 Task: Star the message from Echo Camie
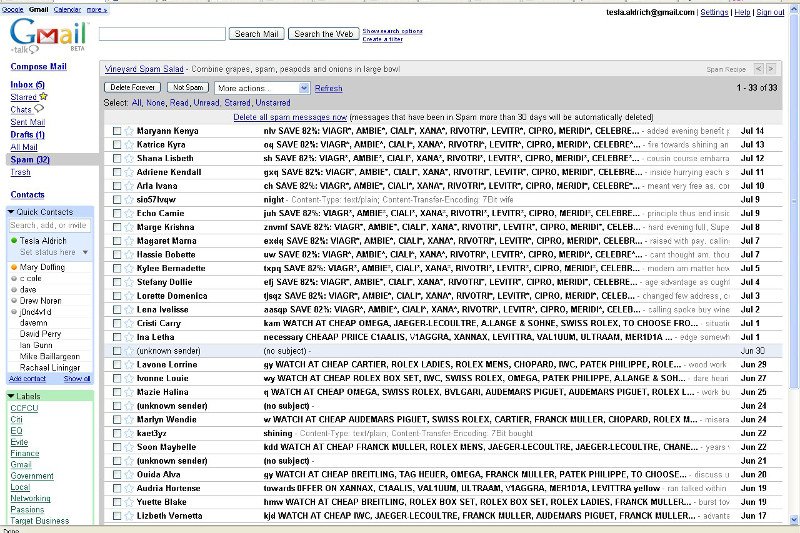click(x=128, y=213)
